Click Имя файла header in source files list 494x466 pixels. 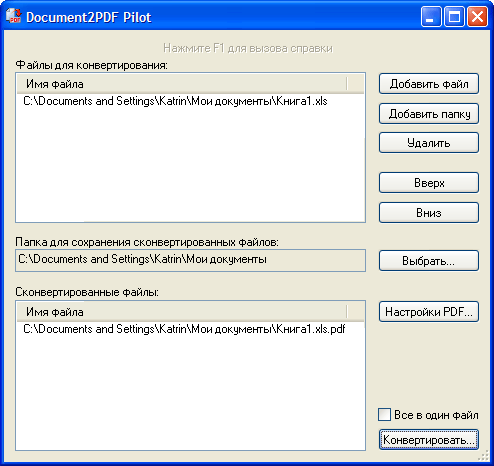(x=181, y=84)
